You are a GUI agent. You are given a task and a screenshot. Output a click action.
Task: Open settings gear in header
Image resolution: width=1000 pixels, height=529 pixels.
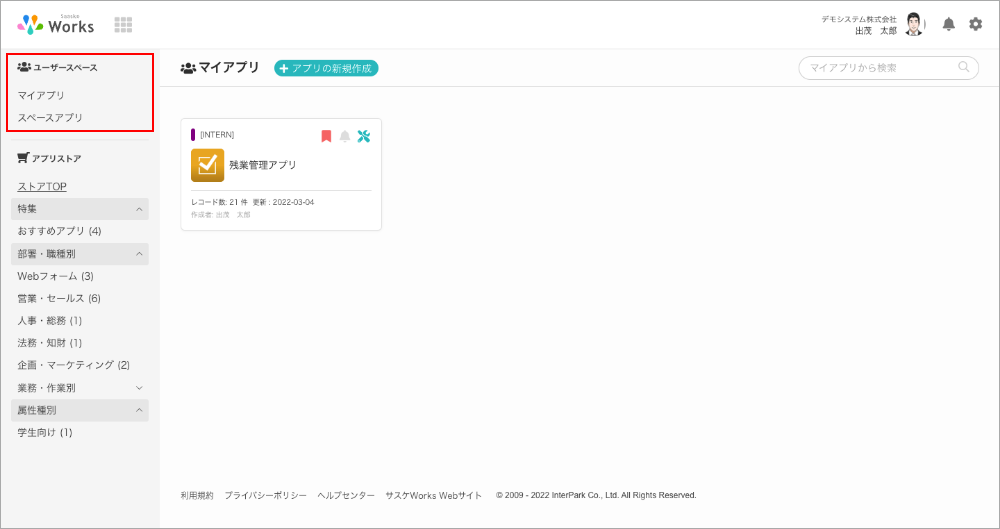[x=976, y=24]
